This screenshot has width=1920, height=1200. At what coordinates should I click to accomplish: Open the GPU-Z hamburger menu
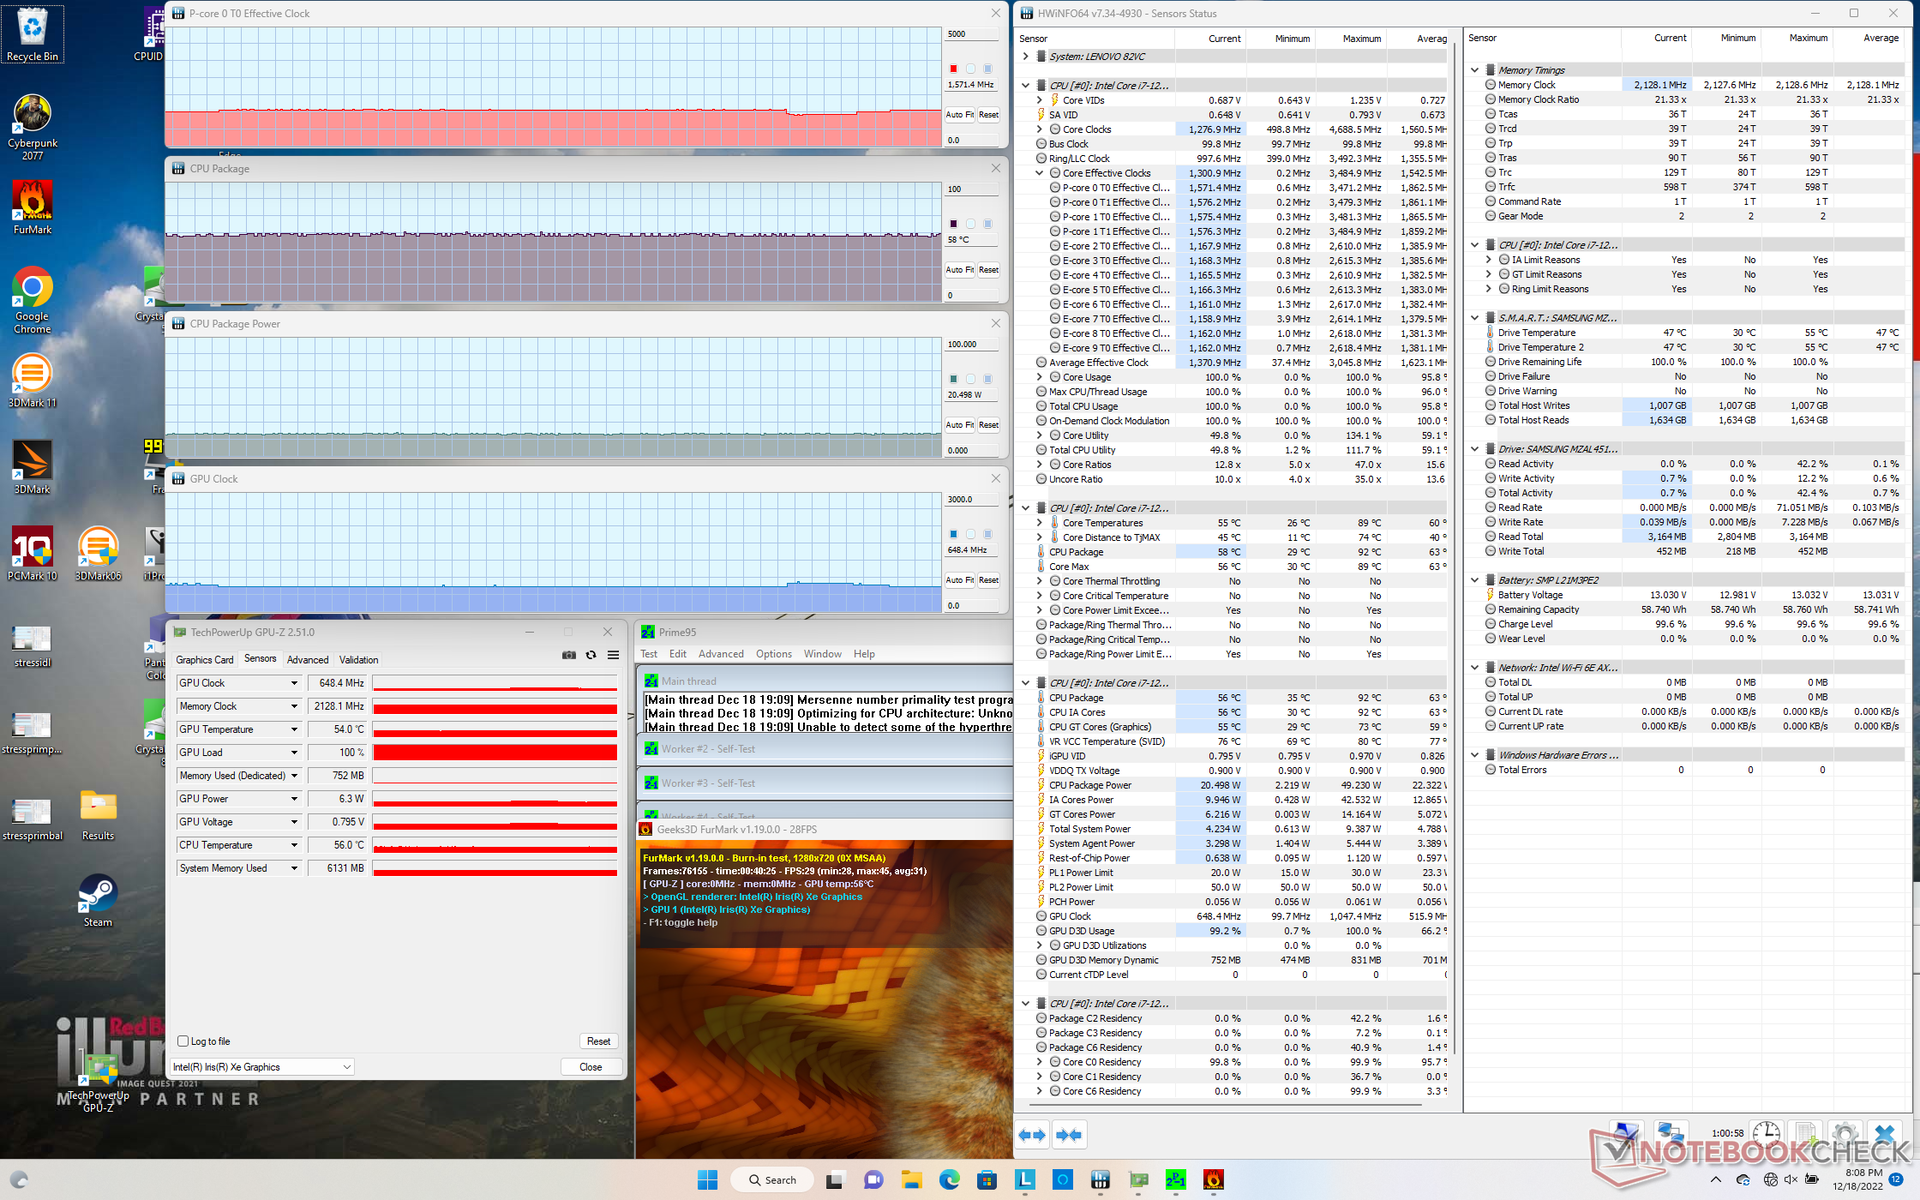point(613,655)
